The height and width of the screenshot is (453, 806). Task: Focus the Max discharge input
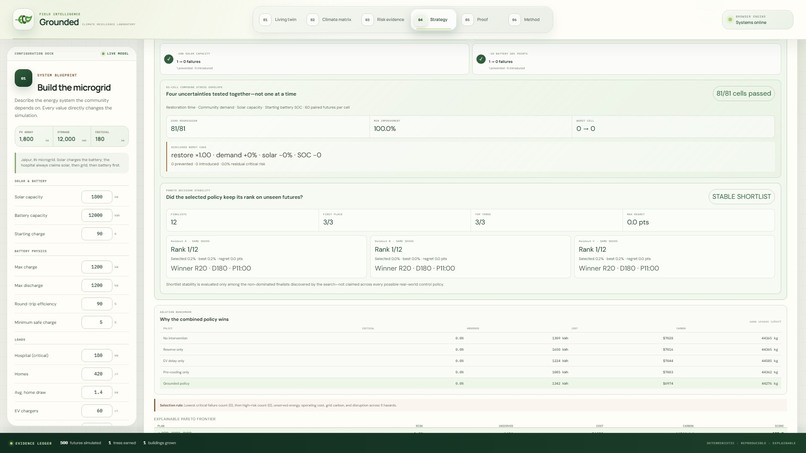97,285
